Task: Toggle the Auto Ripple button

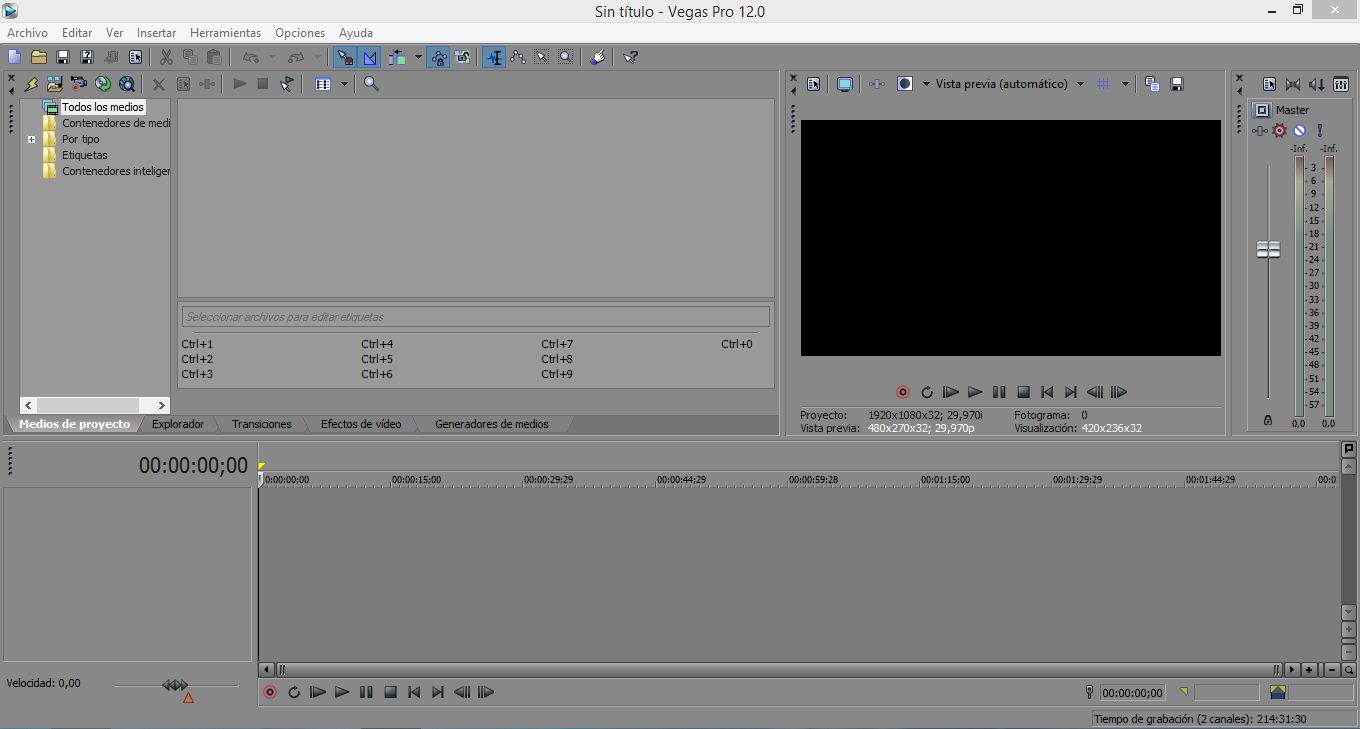Action: point(398,57)
